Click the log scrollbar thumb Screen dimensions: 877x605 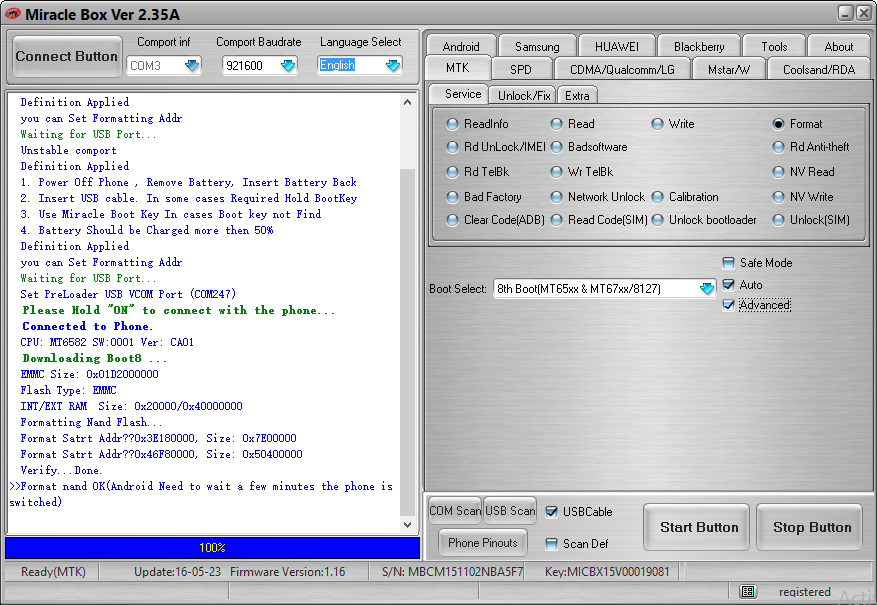pyautogui.click(x=407, y=341)
